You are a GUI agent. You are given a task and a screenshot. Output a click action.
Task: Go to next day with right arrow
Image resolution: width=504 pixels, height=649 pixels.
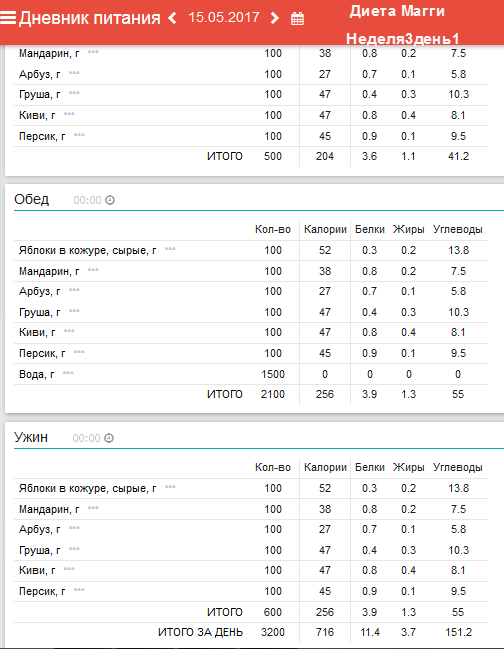coord(274,18)
